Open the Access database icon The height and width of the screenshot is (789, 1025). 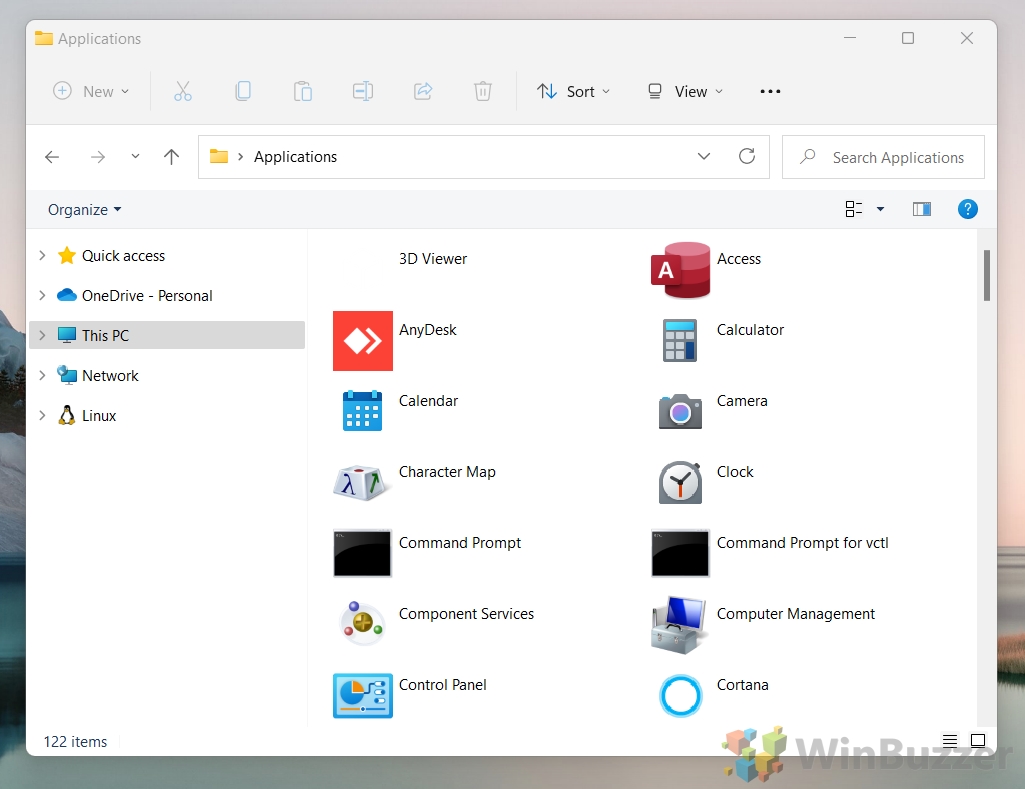[680, 270]
